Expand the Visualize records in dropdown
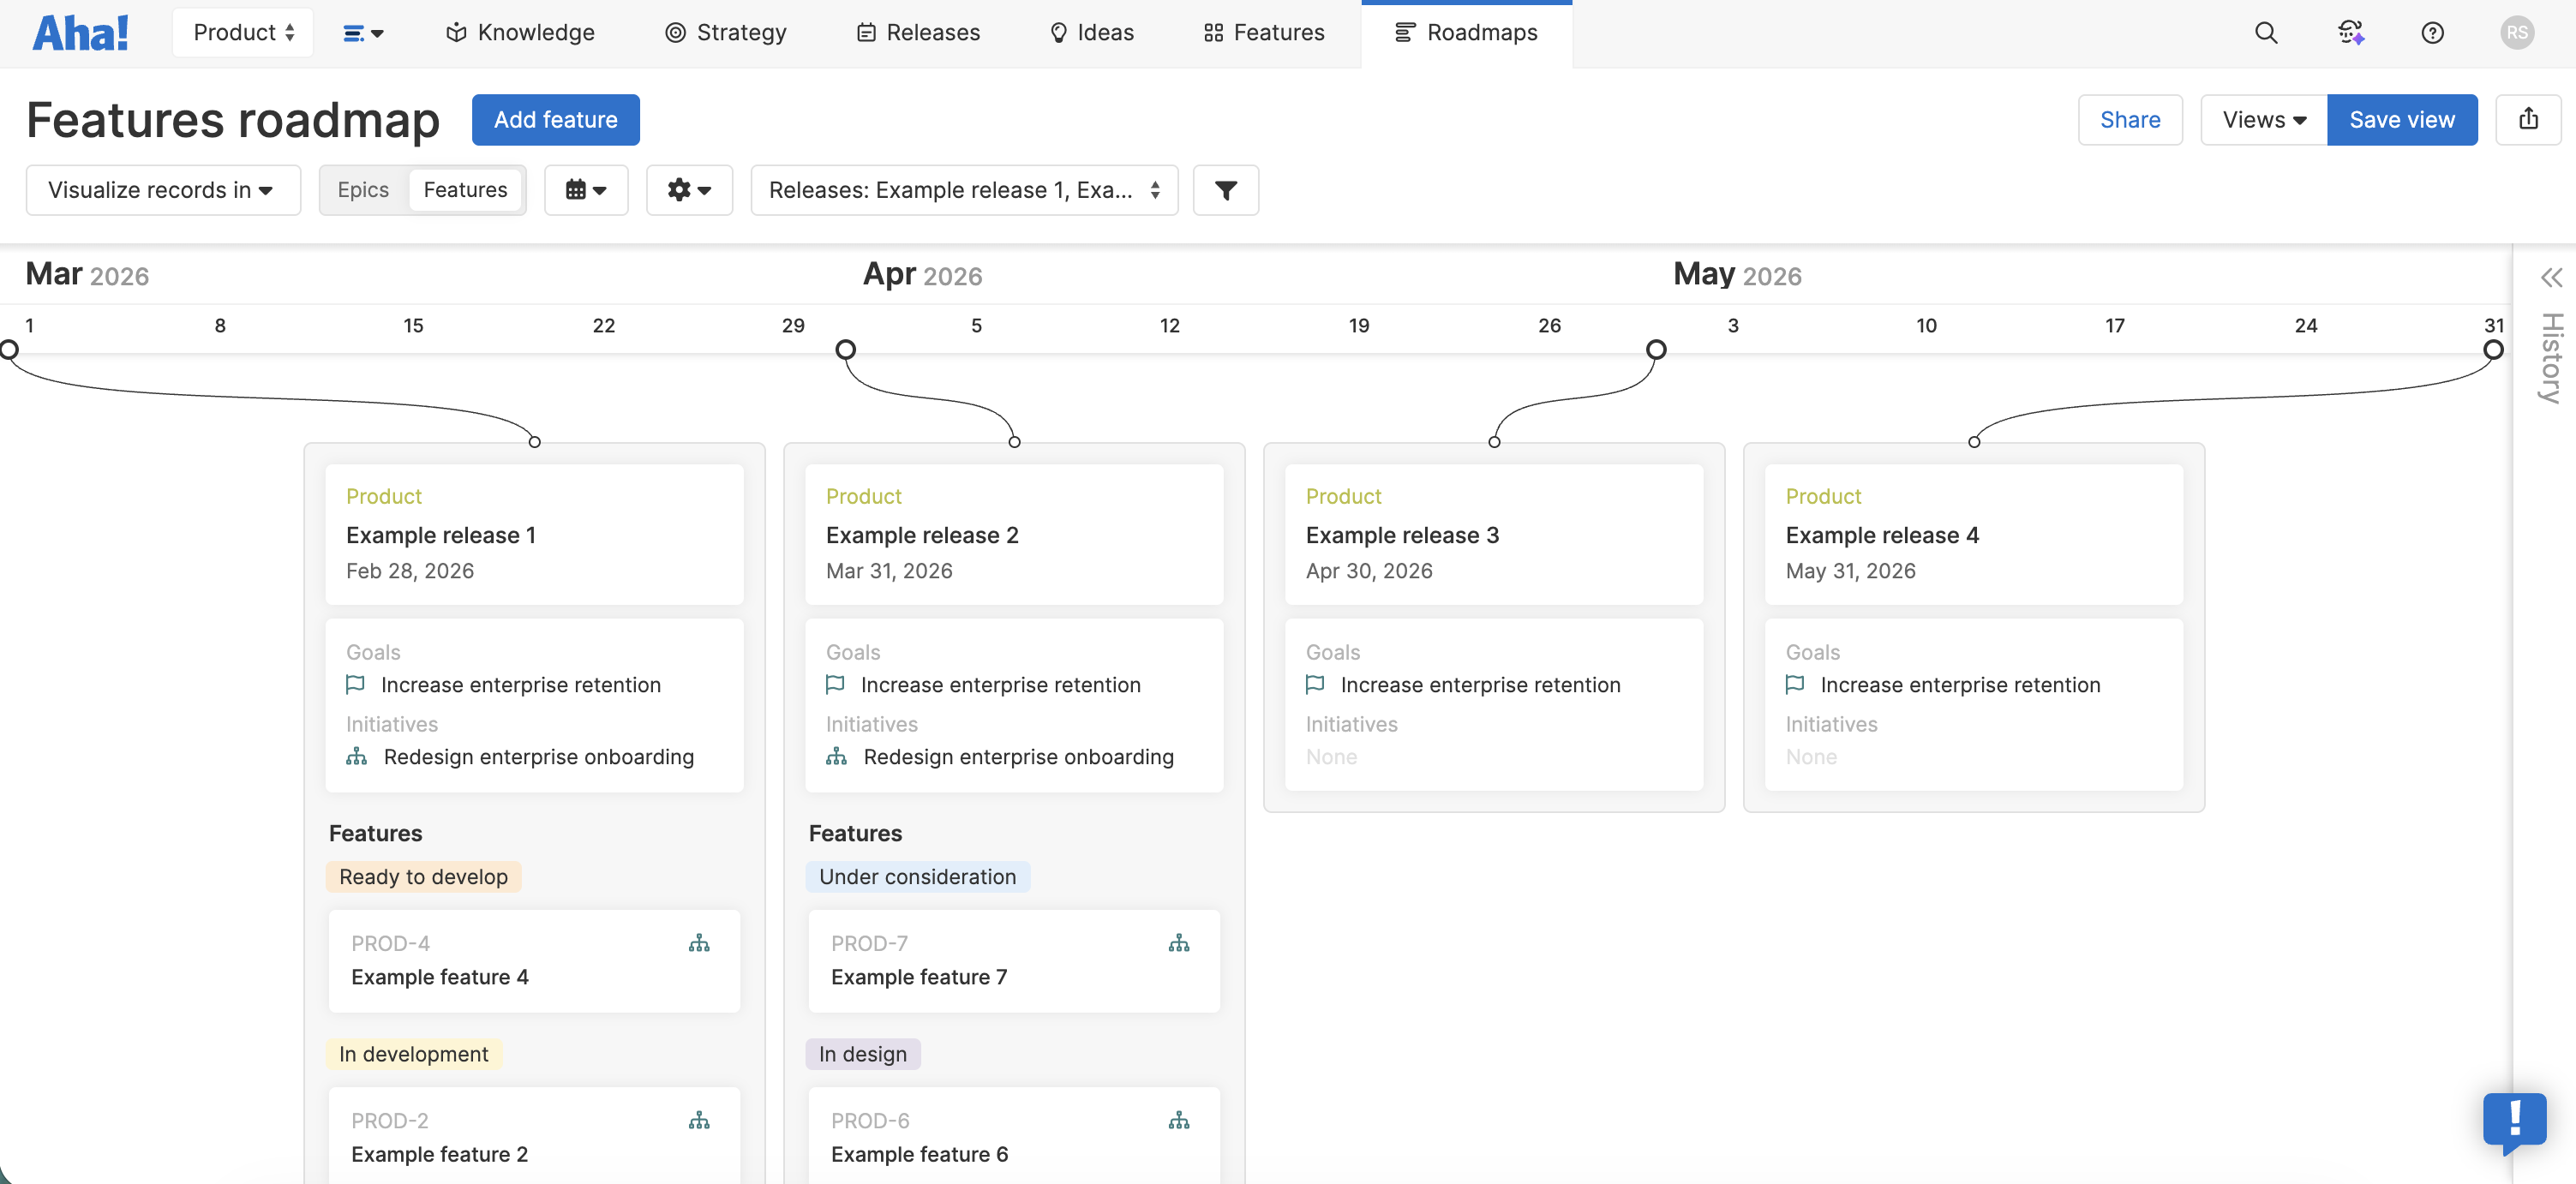 [162, 190]
